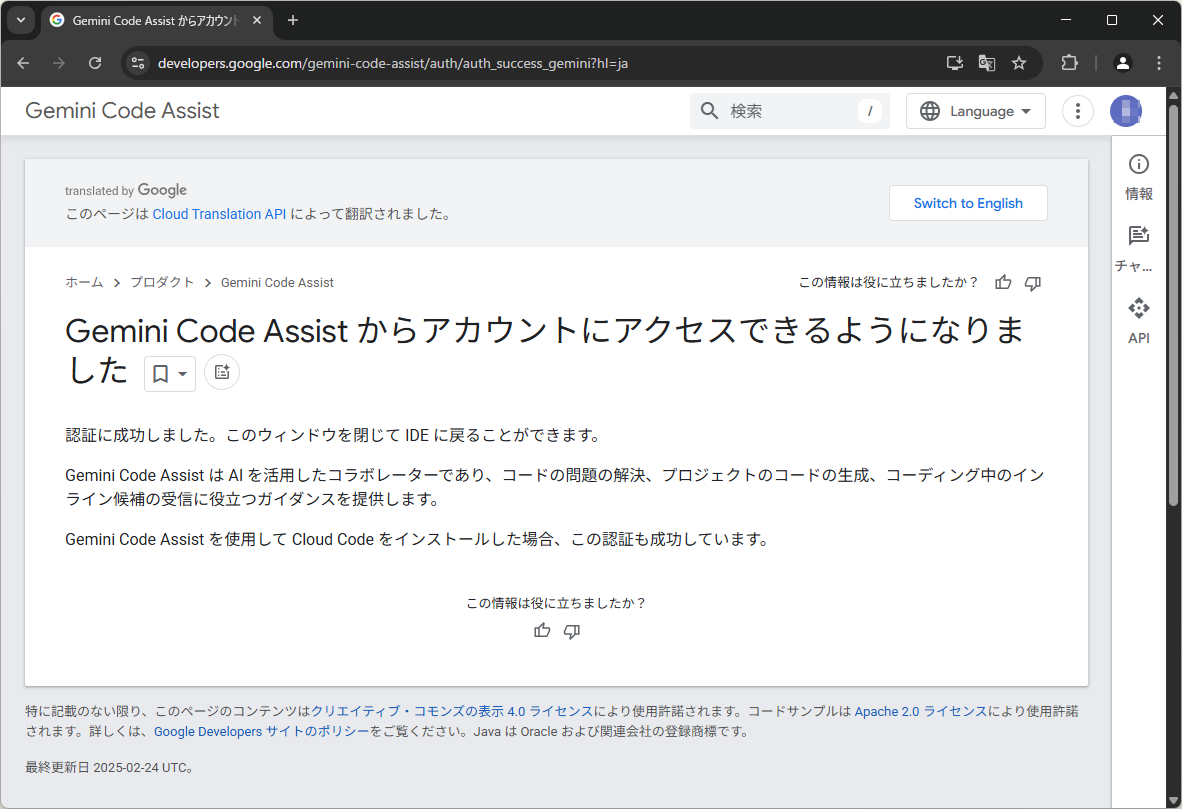Click inside the 検索 search field
This screenshot has height=809, width=1182.
pos(780,111)
